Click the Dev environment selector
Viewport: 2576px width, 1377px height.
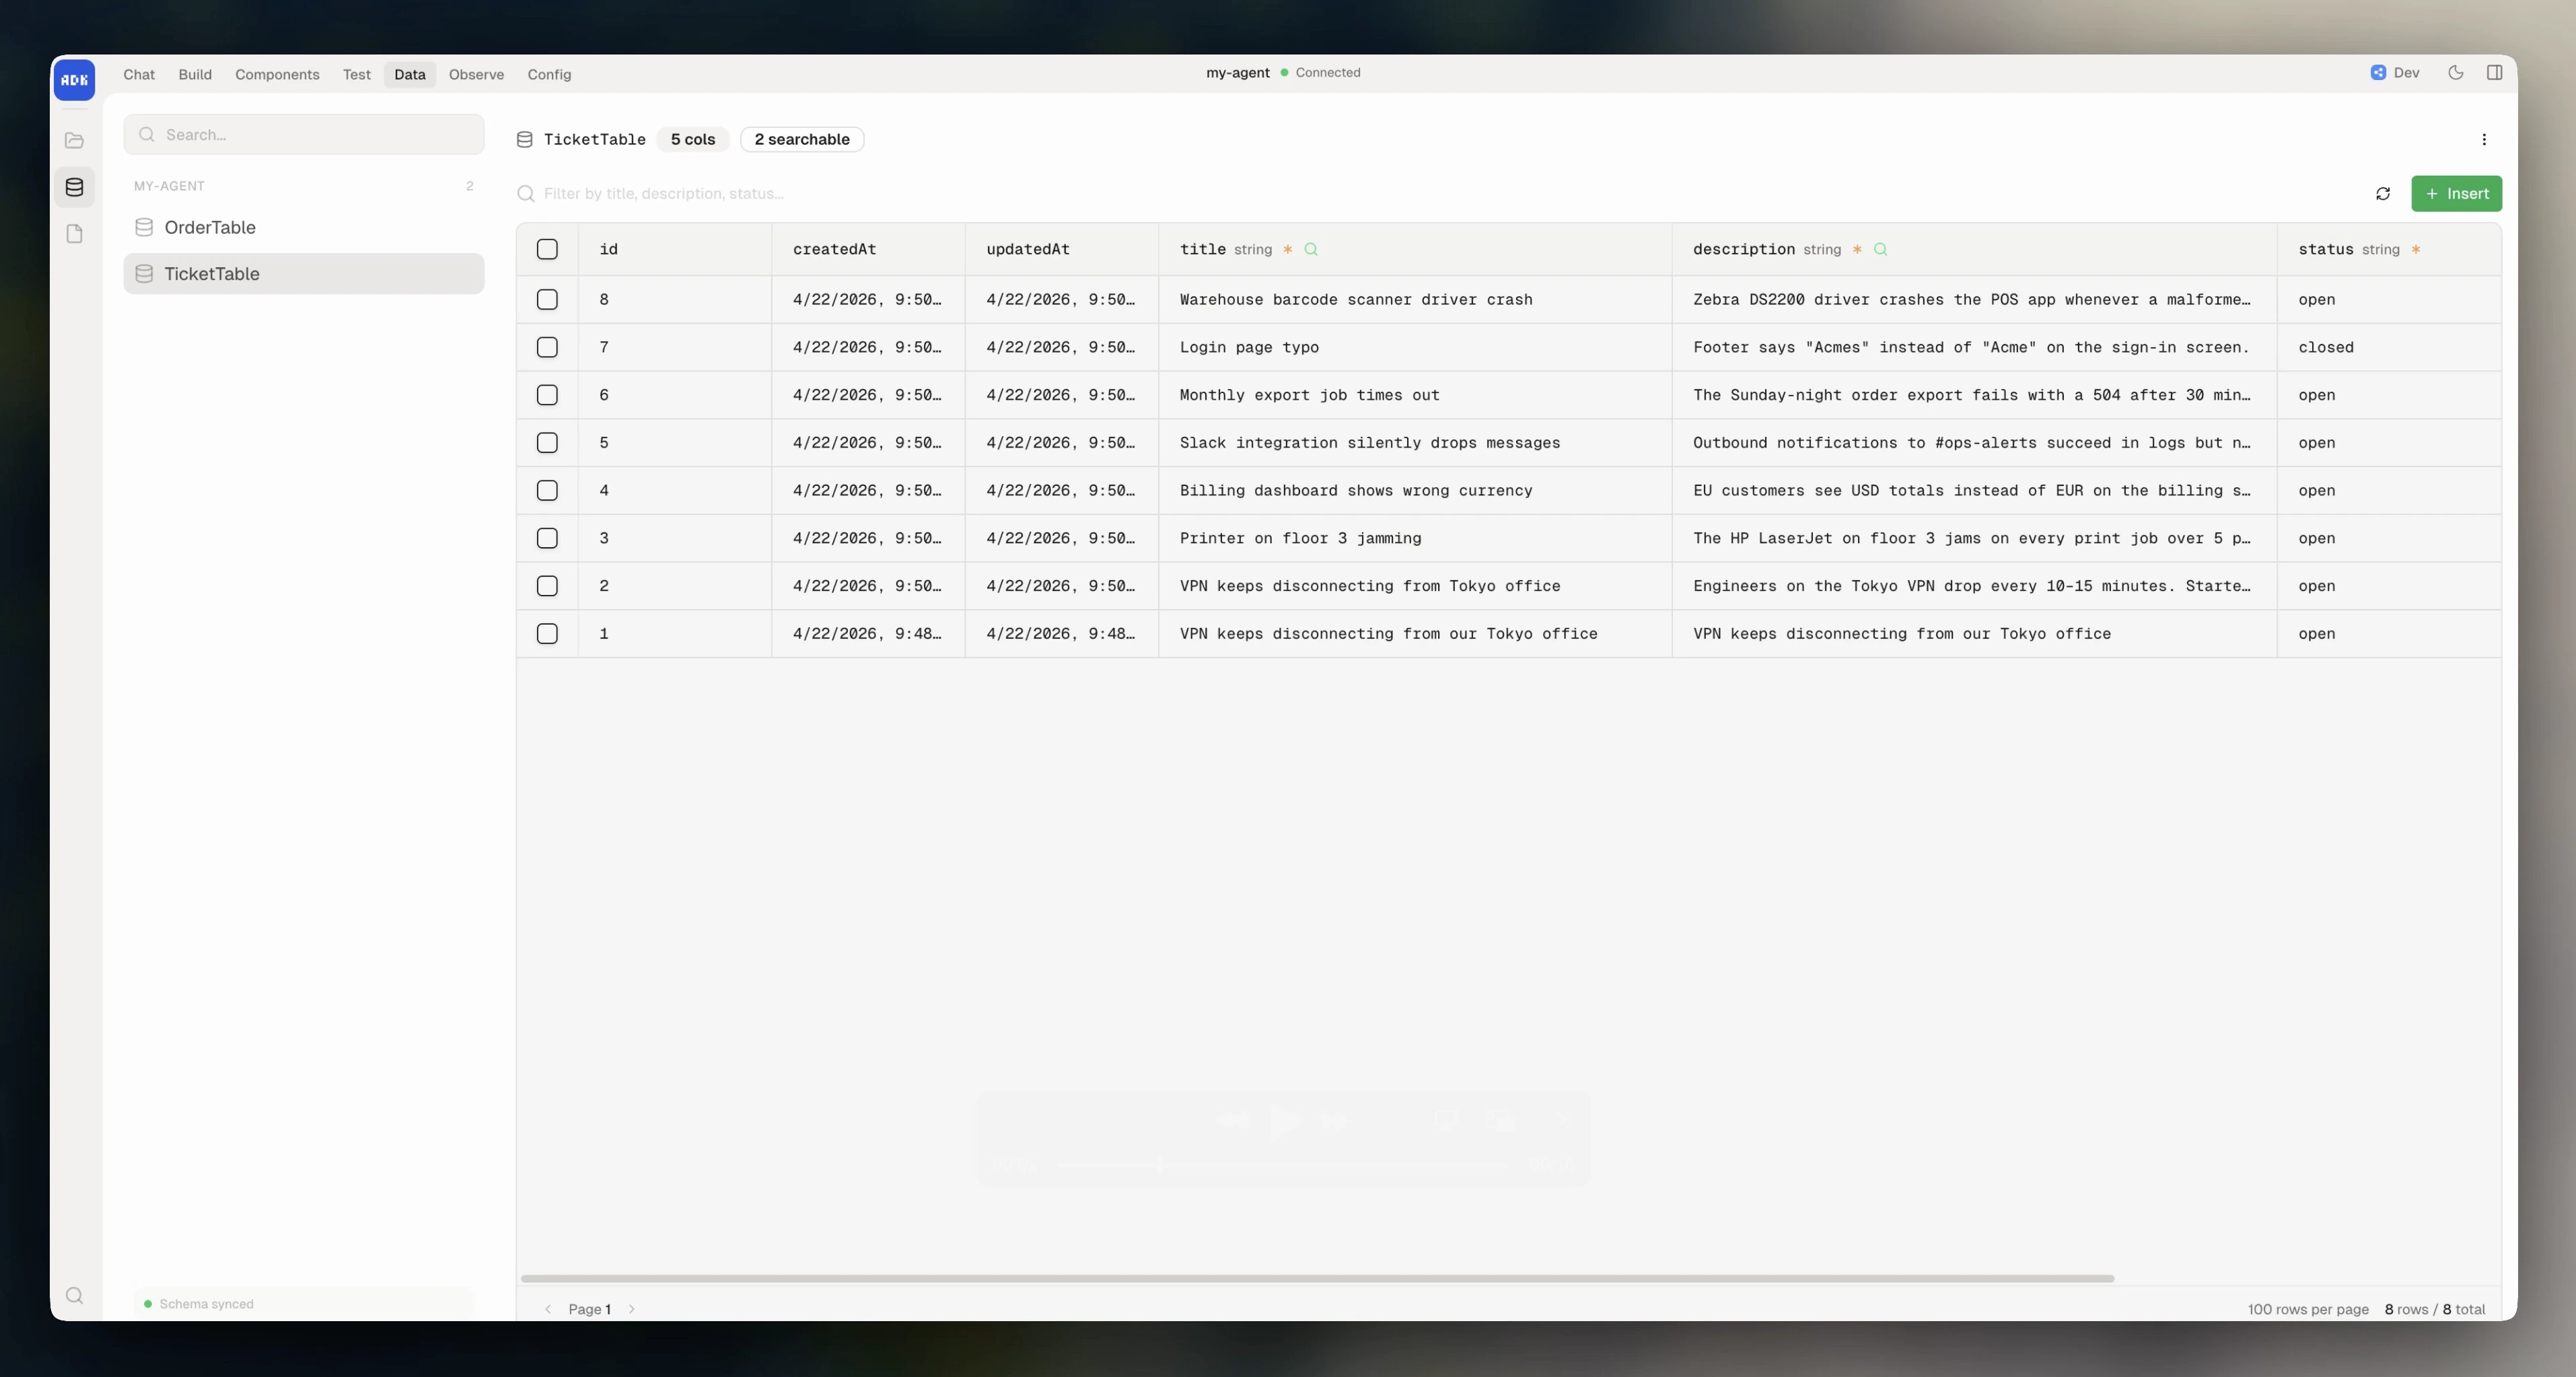[x=2395, y=72]
